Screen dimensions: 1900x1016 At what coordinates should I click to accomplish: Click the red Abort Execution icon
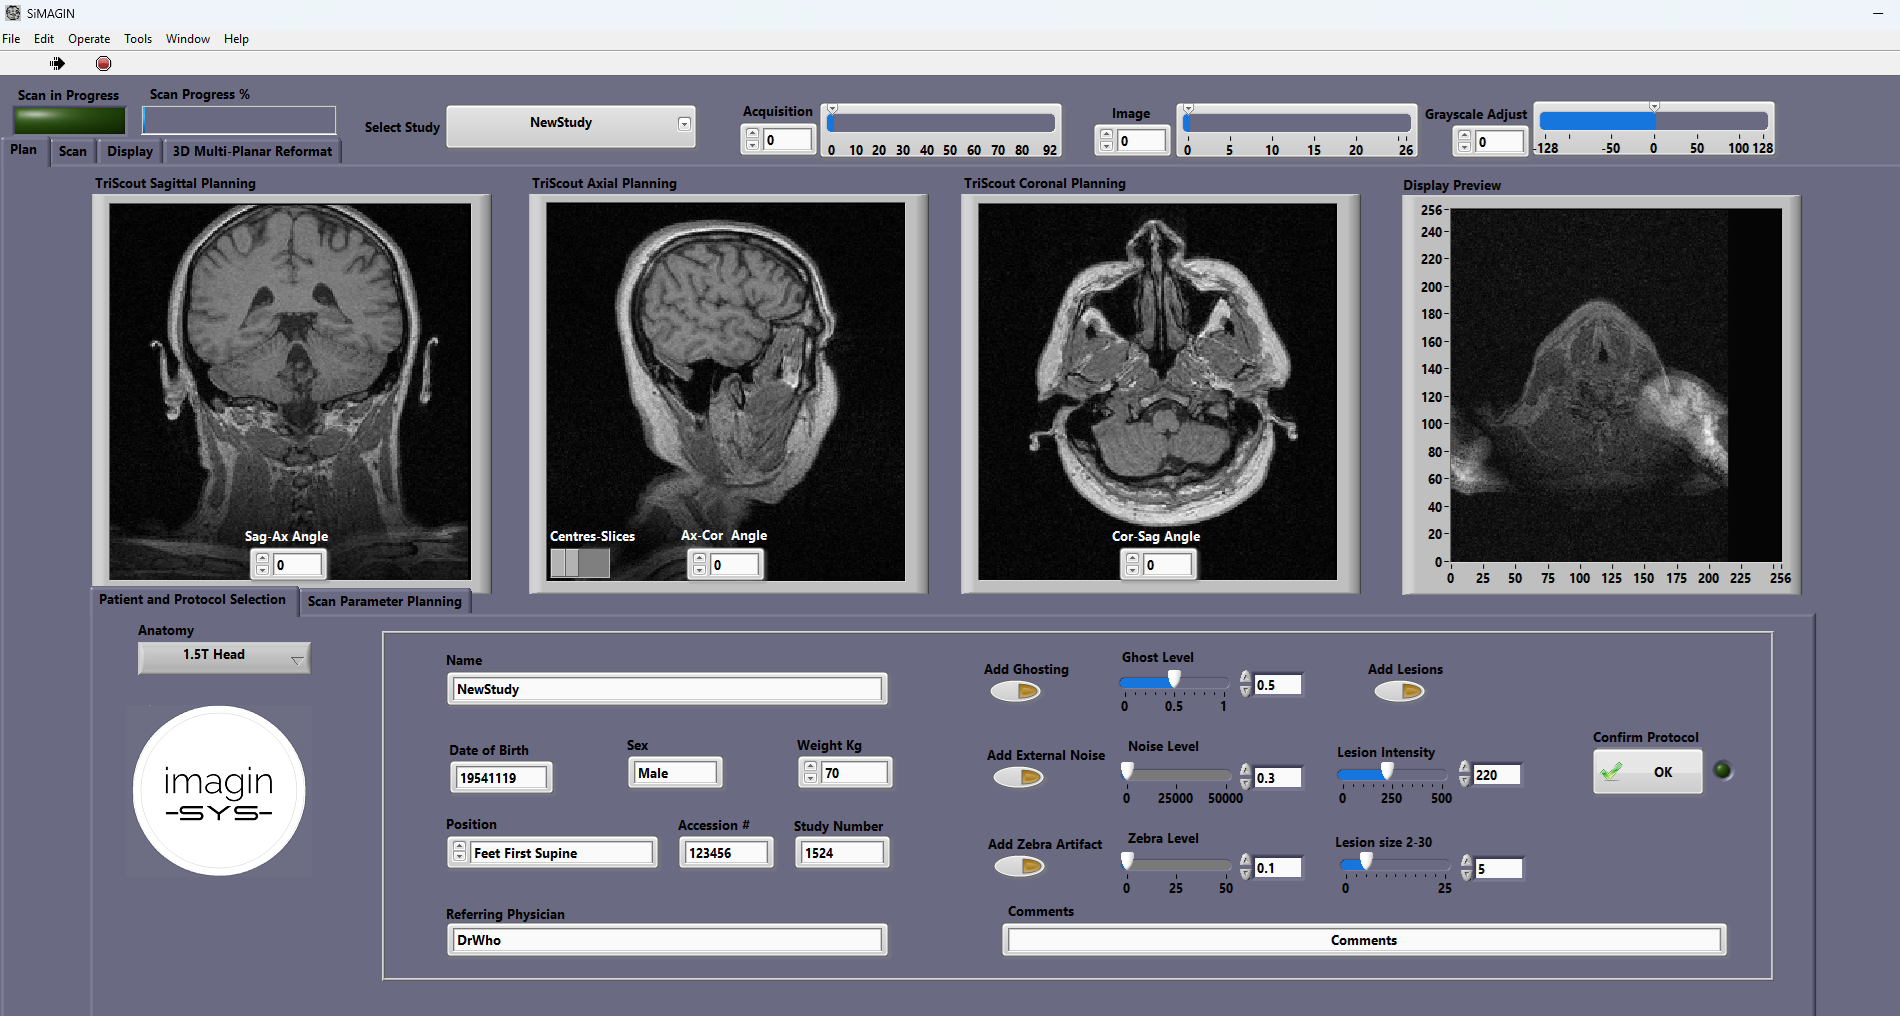pyautogui.click(x=103, y=63)
